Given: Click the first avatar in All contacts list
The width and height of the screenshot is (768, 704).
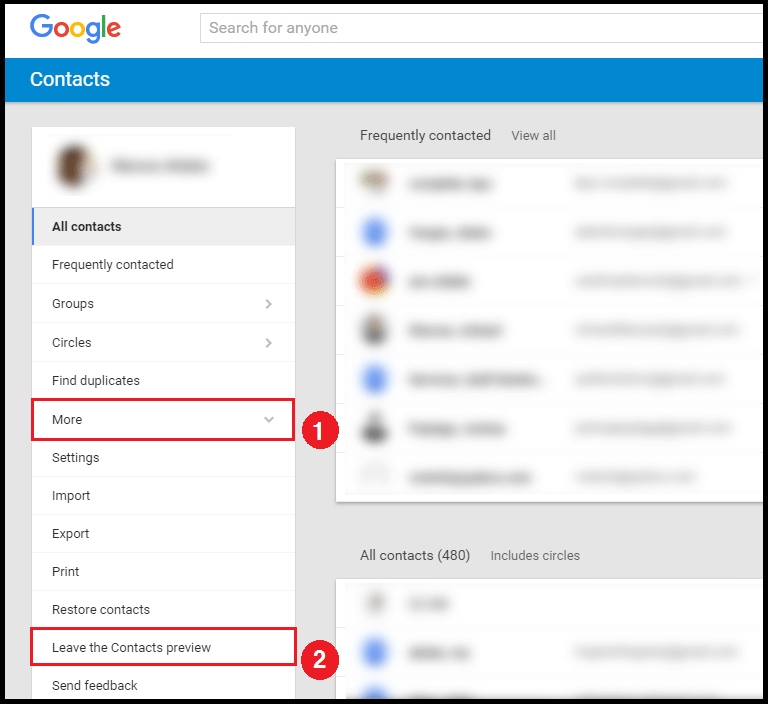Looking at the screenshot, I should [375, 603].
